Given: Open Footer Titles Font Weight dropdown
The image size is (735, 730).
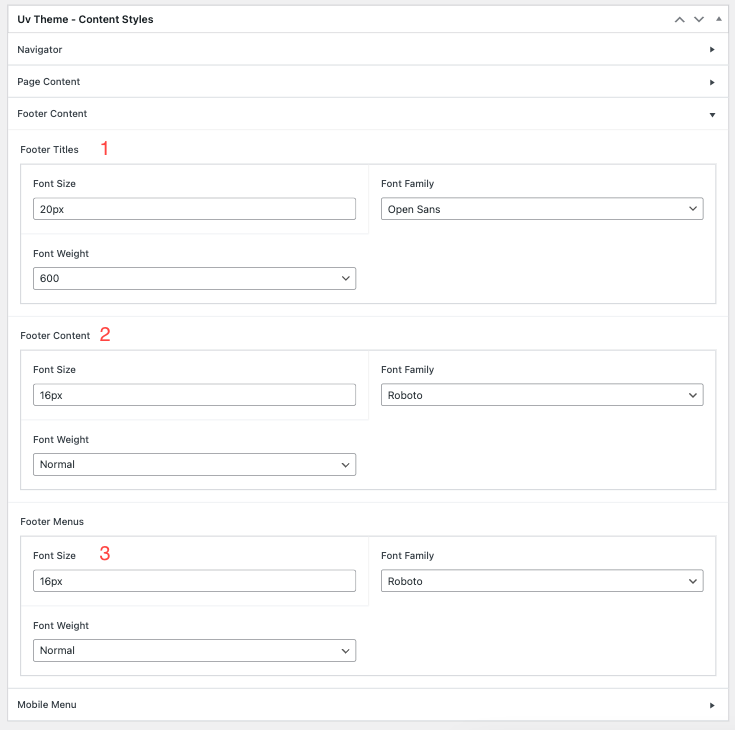Looking at the screenshot, I should click(194, 279).
